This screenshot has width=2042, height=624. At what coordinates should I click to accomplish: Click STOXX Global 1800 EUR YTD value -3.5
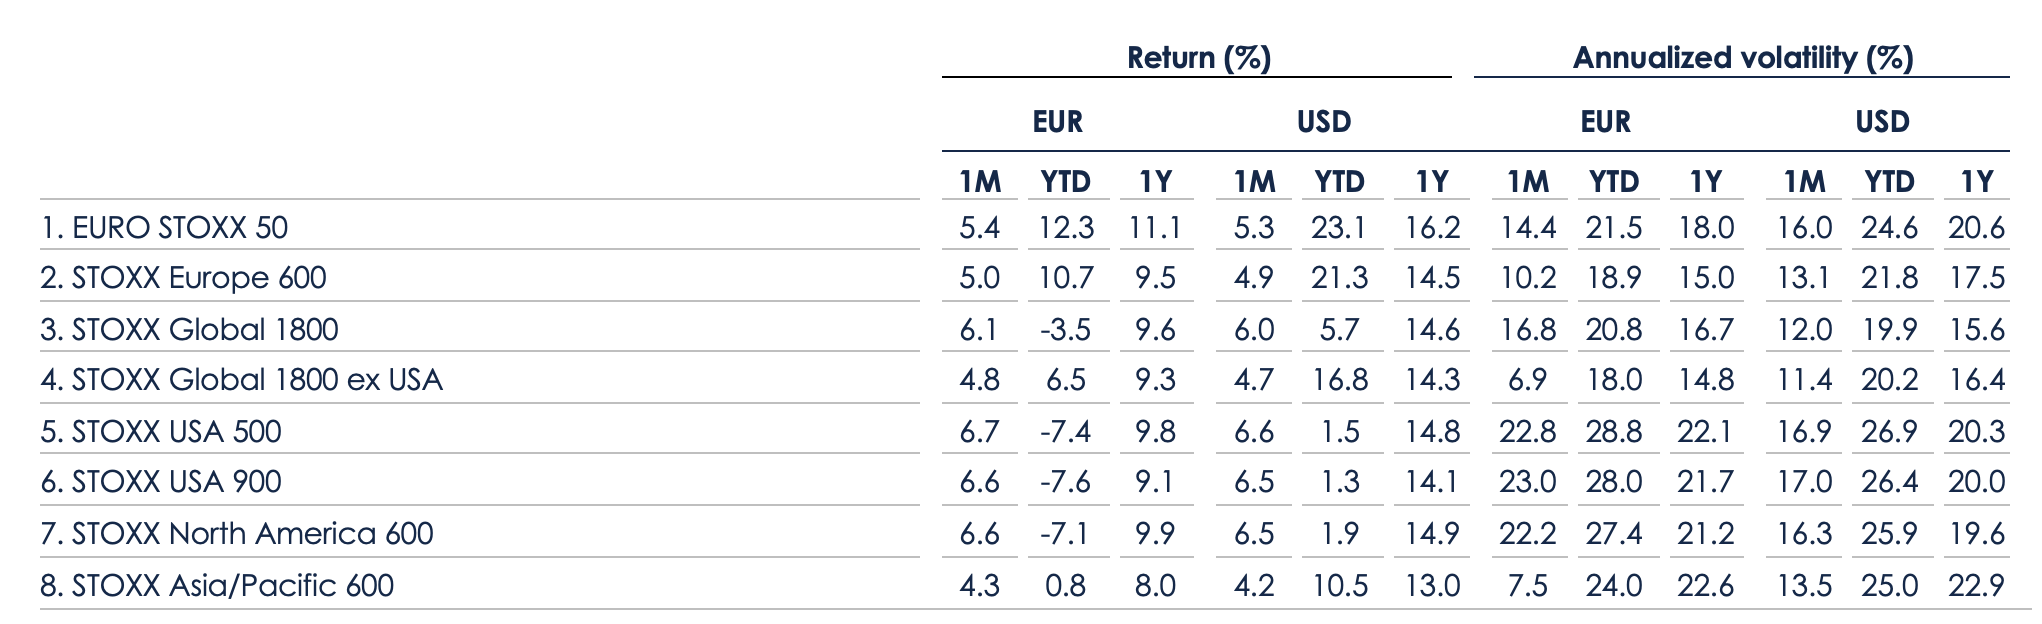click(1066, 330)
